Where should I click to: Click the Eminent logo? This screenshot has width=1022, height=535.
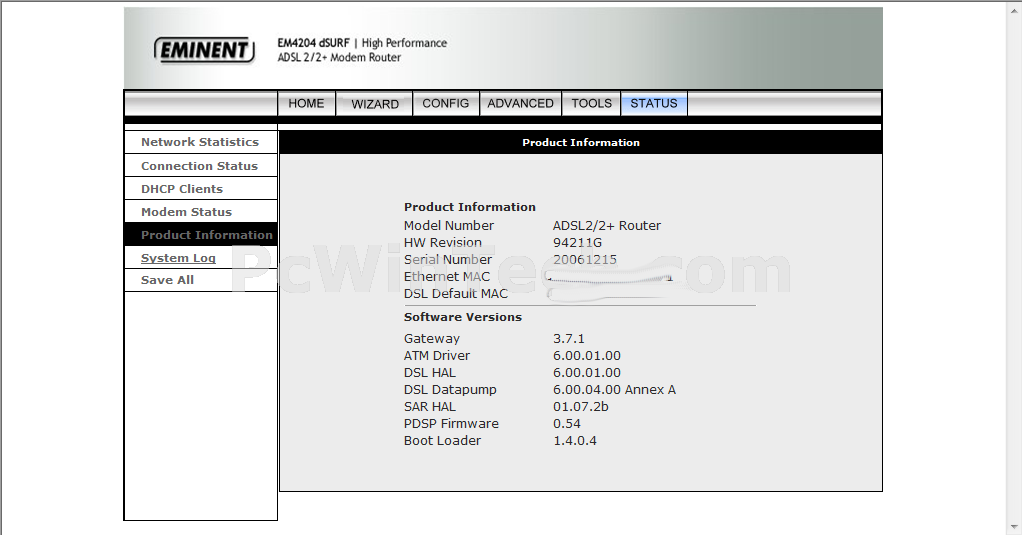[x=204, y=50]
